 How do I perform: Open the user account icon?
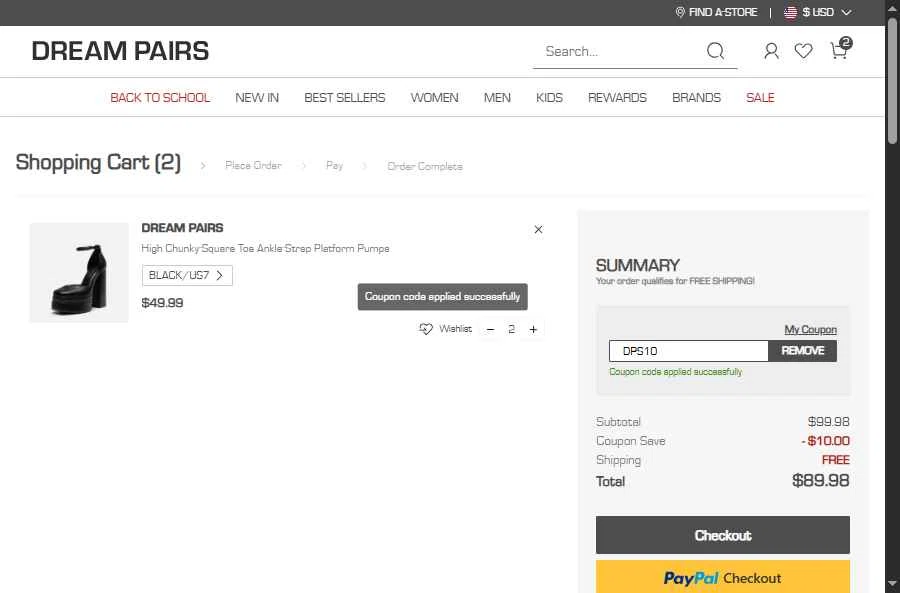[771, 51]
